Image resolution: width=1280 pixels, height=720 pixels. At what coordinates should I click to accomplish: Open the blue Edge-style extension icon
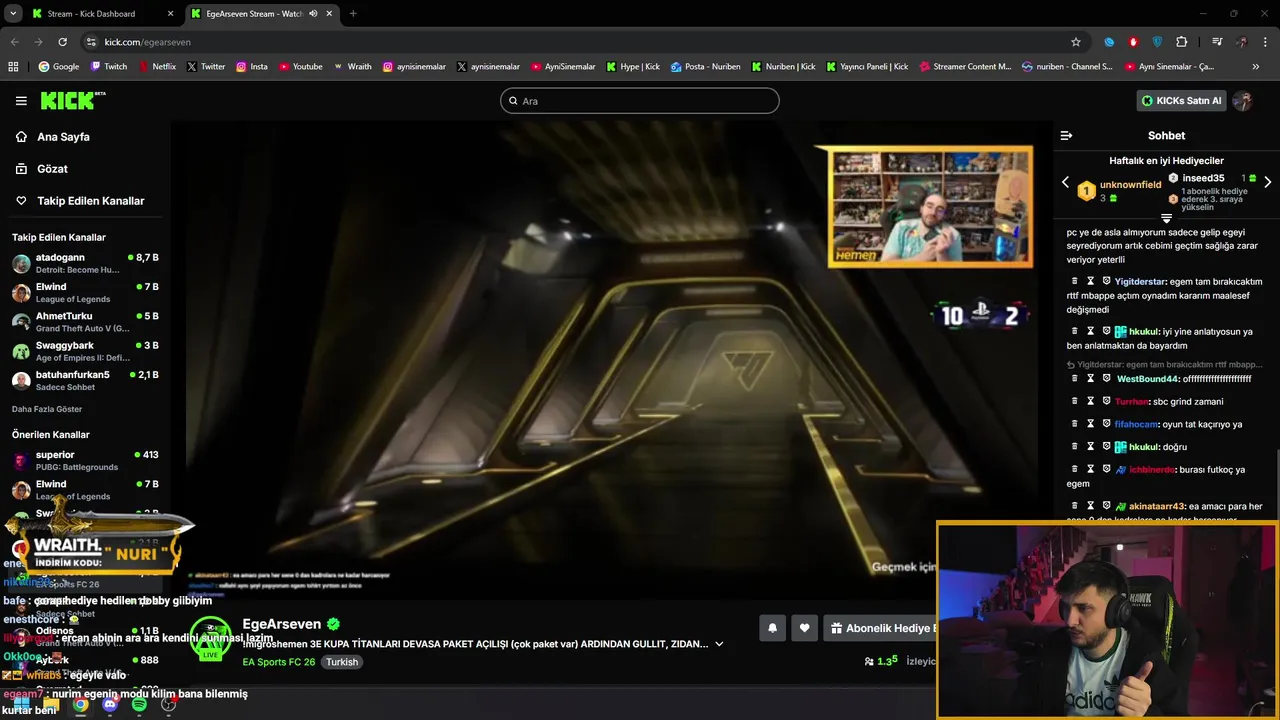1109,42
